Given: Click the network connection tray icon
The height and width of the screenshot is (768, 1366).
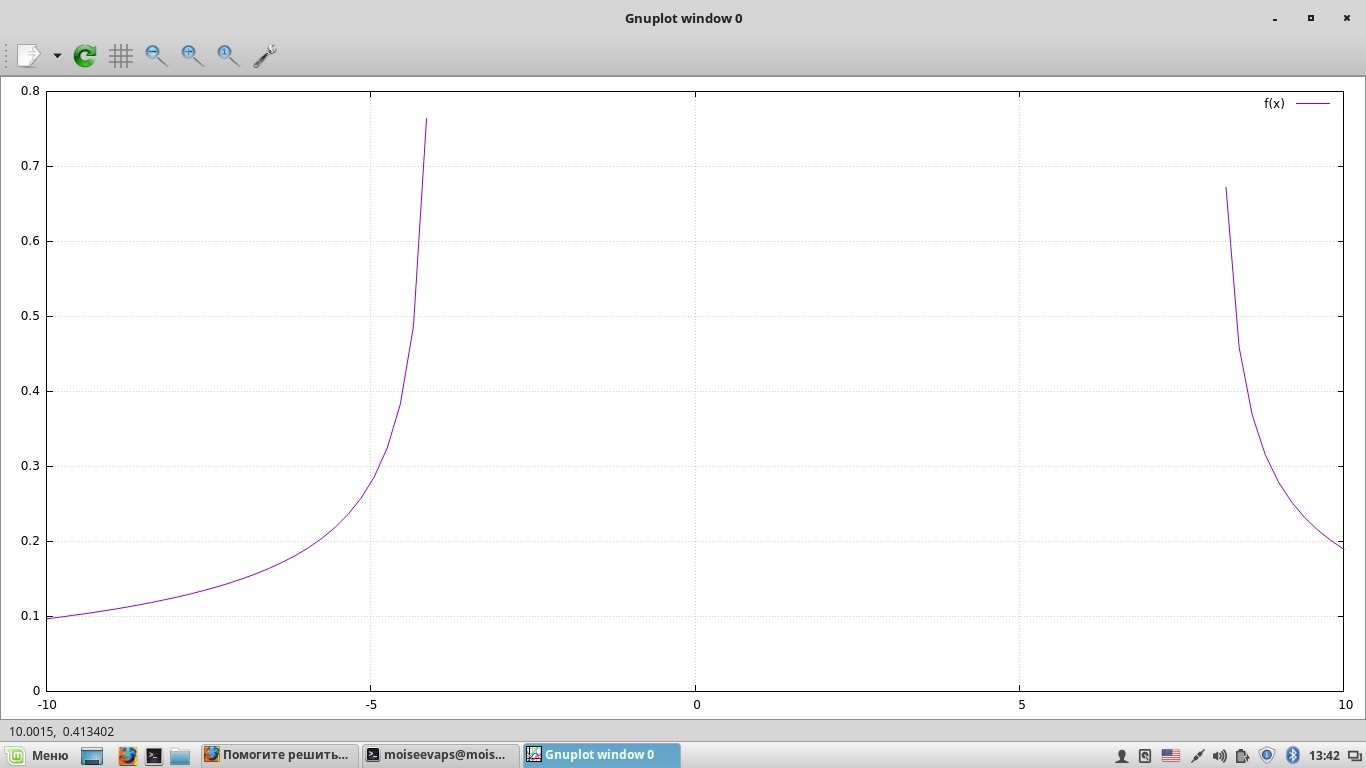Looking at the screenshot, I should [1197, 756].
